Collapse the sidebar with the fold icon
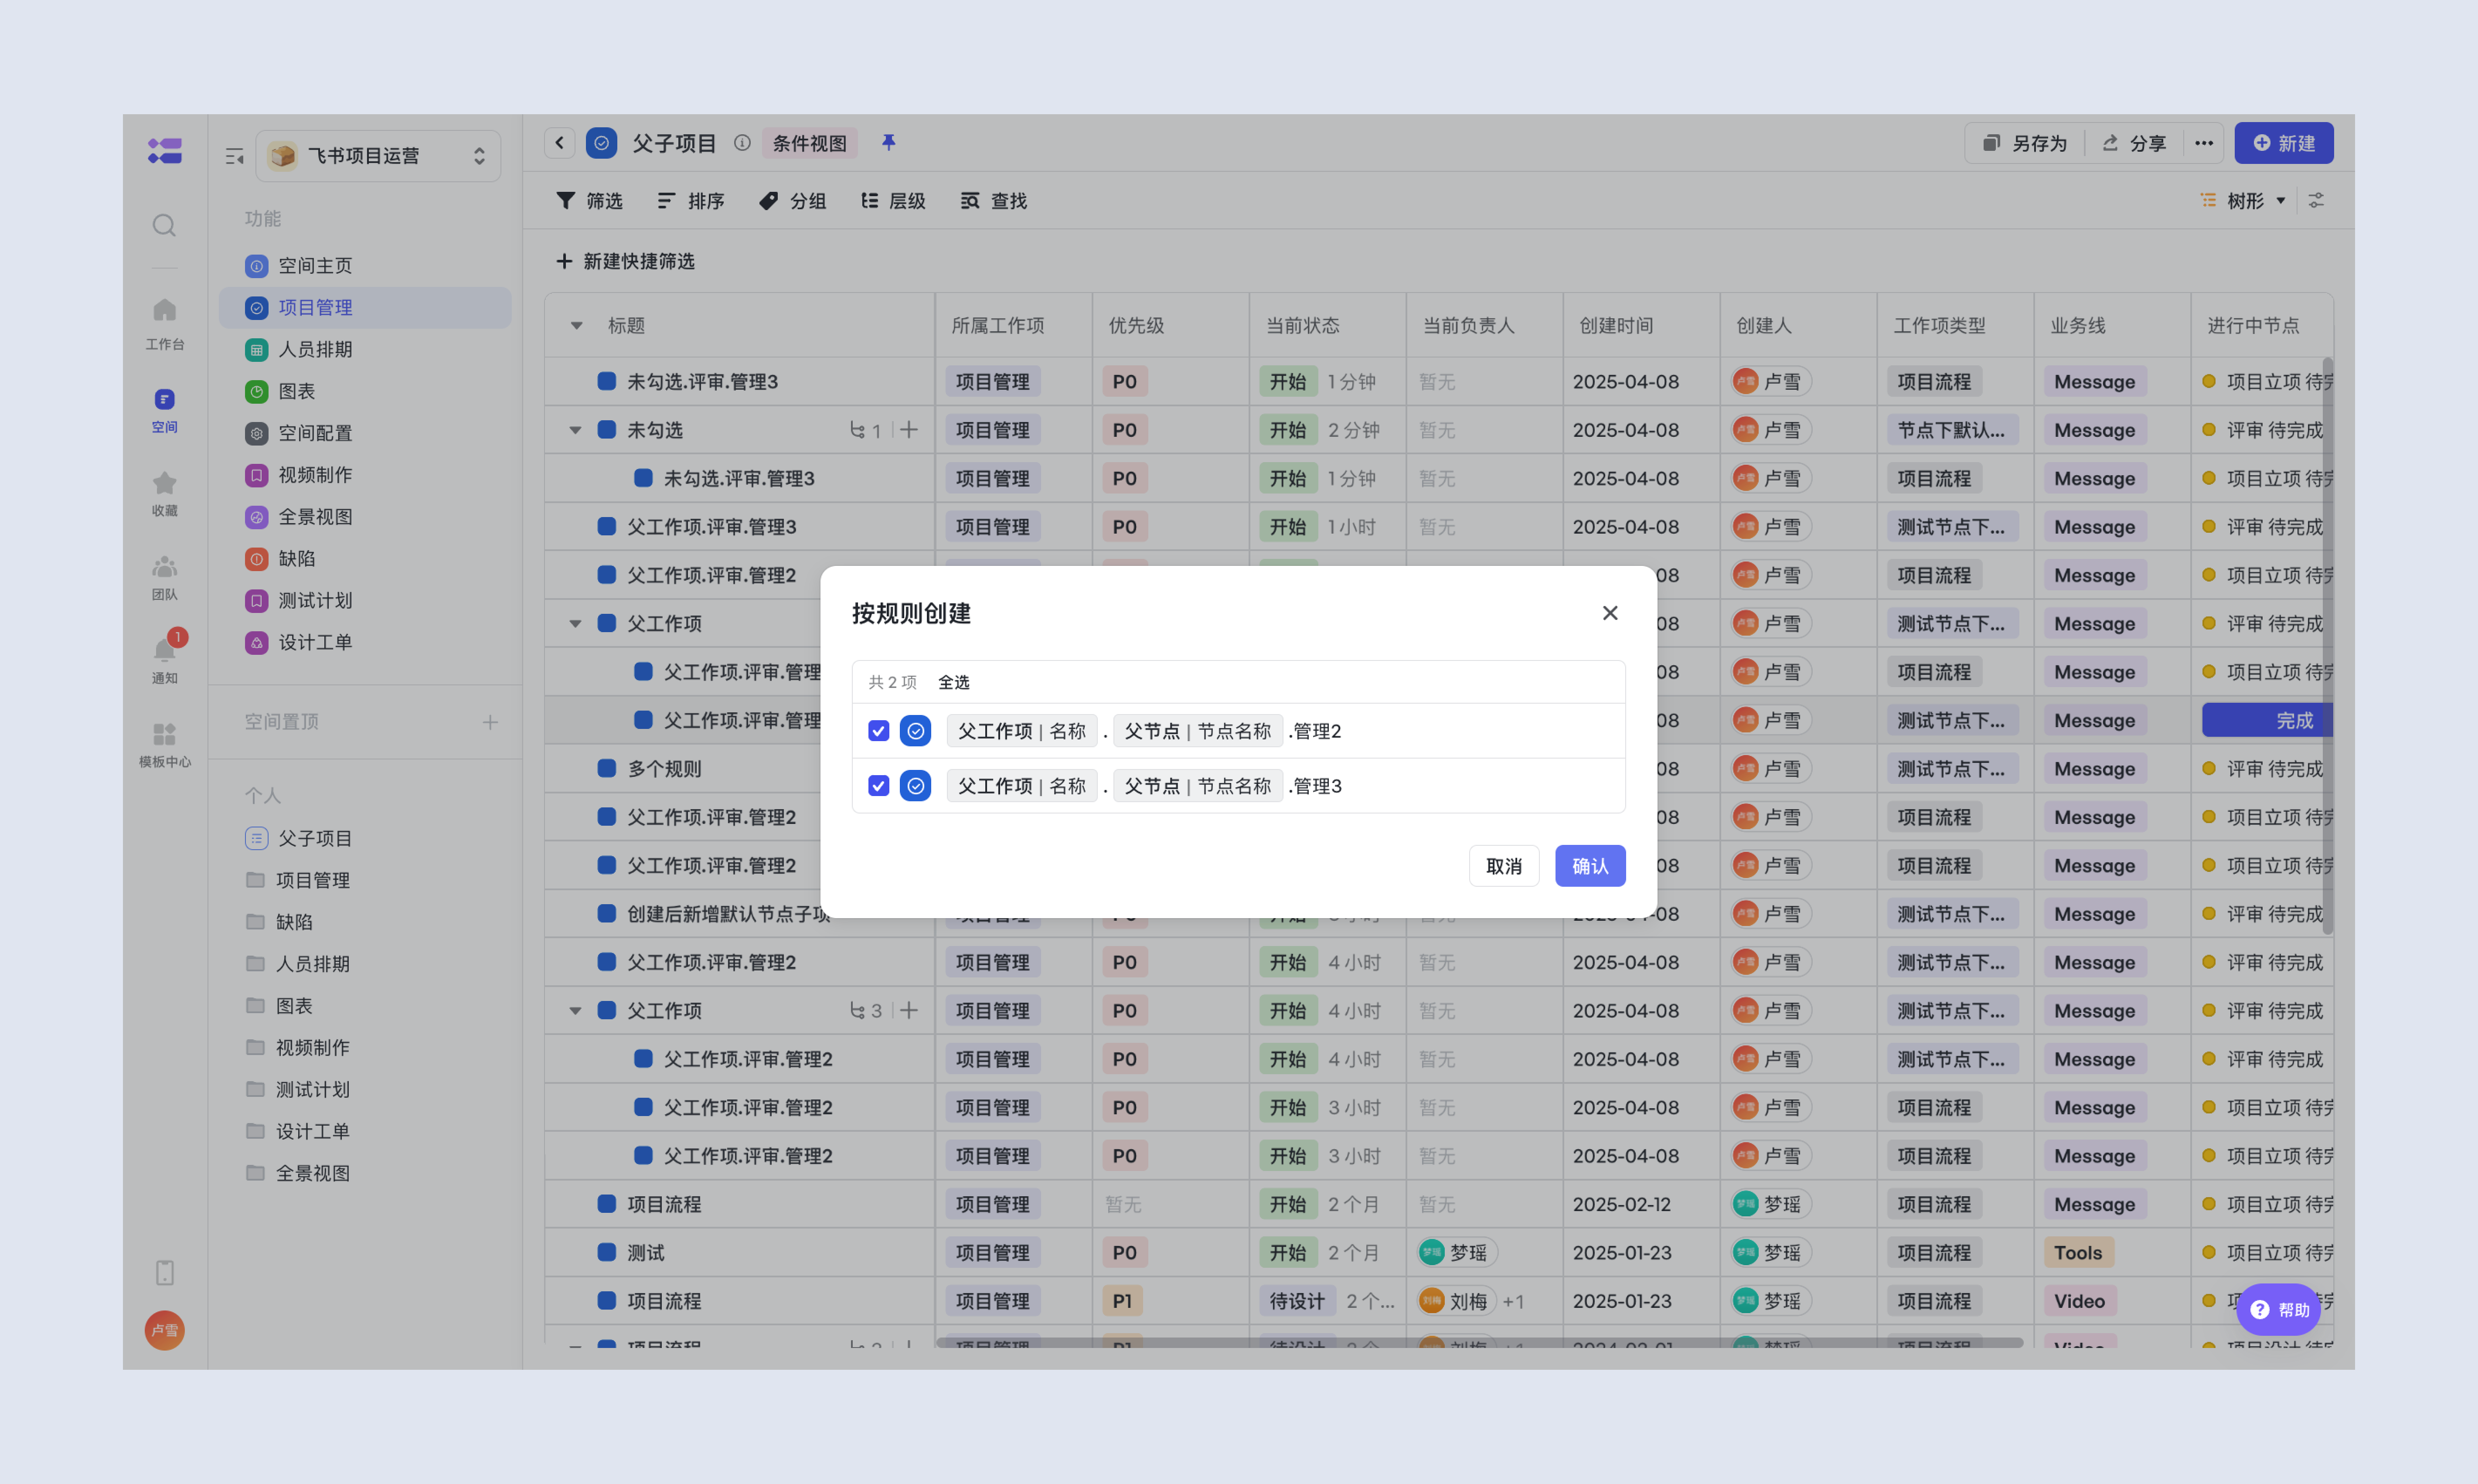 point(235,156)
